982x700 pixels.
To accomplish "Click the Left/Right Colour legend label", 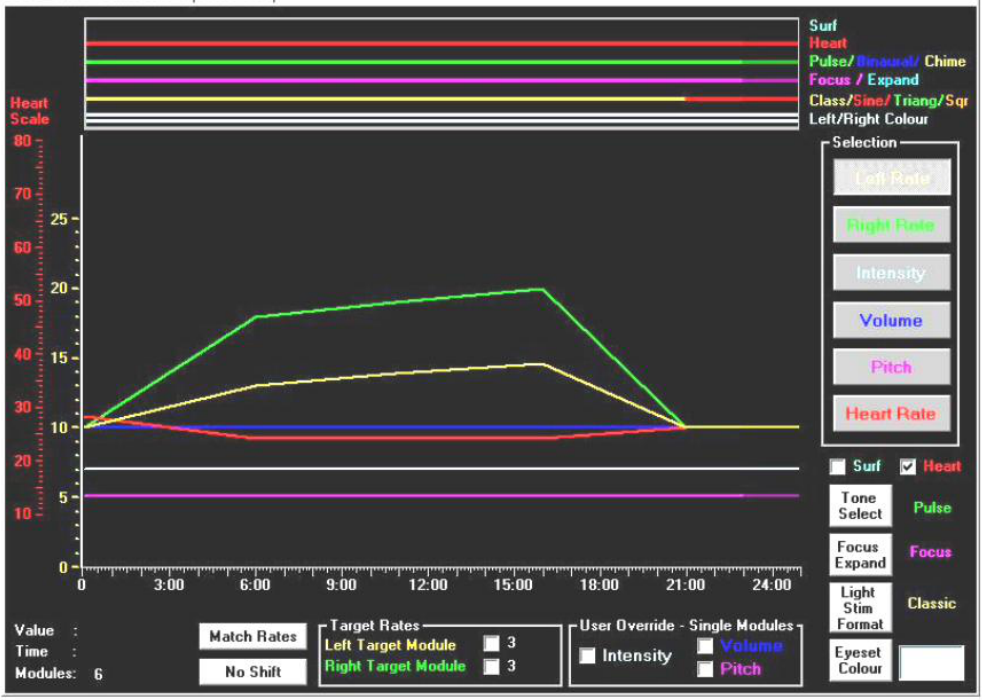I will [x=869, y=119].
